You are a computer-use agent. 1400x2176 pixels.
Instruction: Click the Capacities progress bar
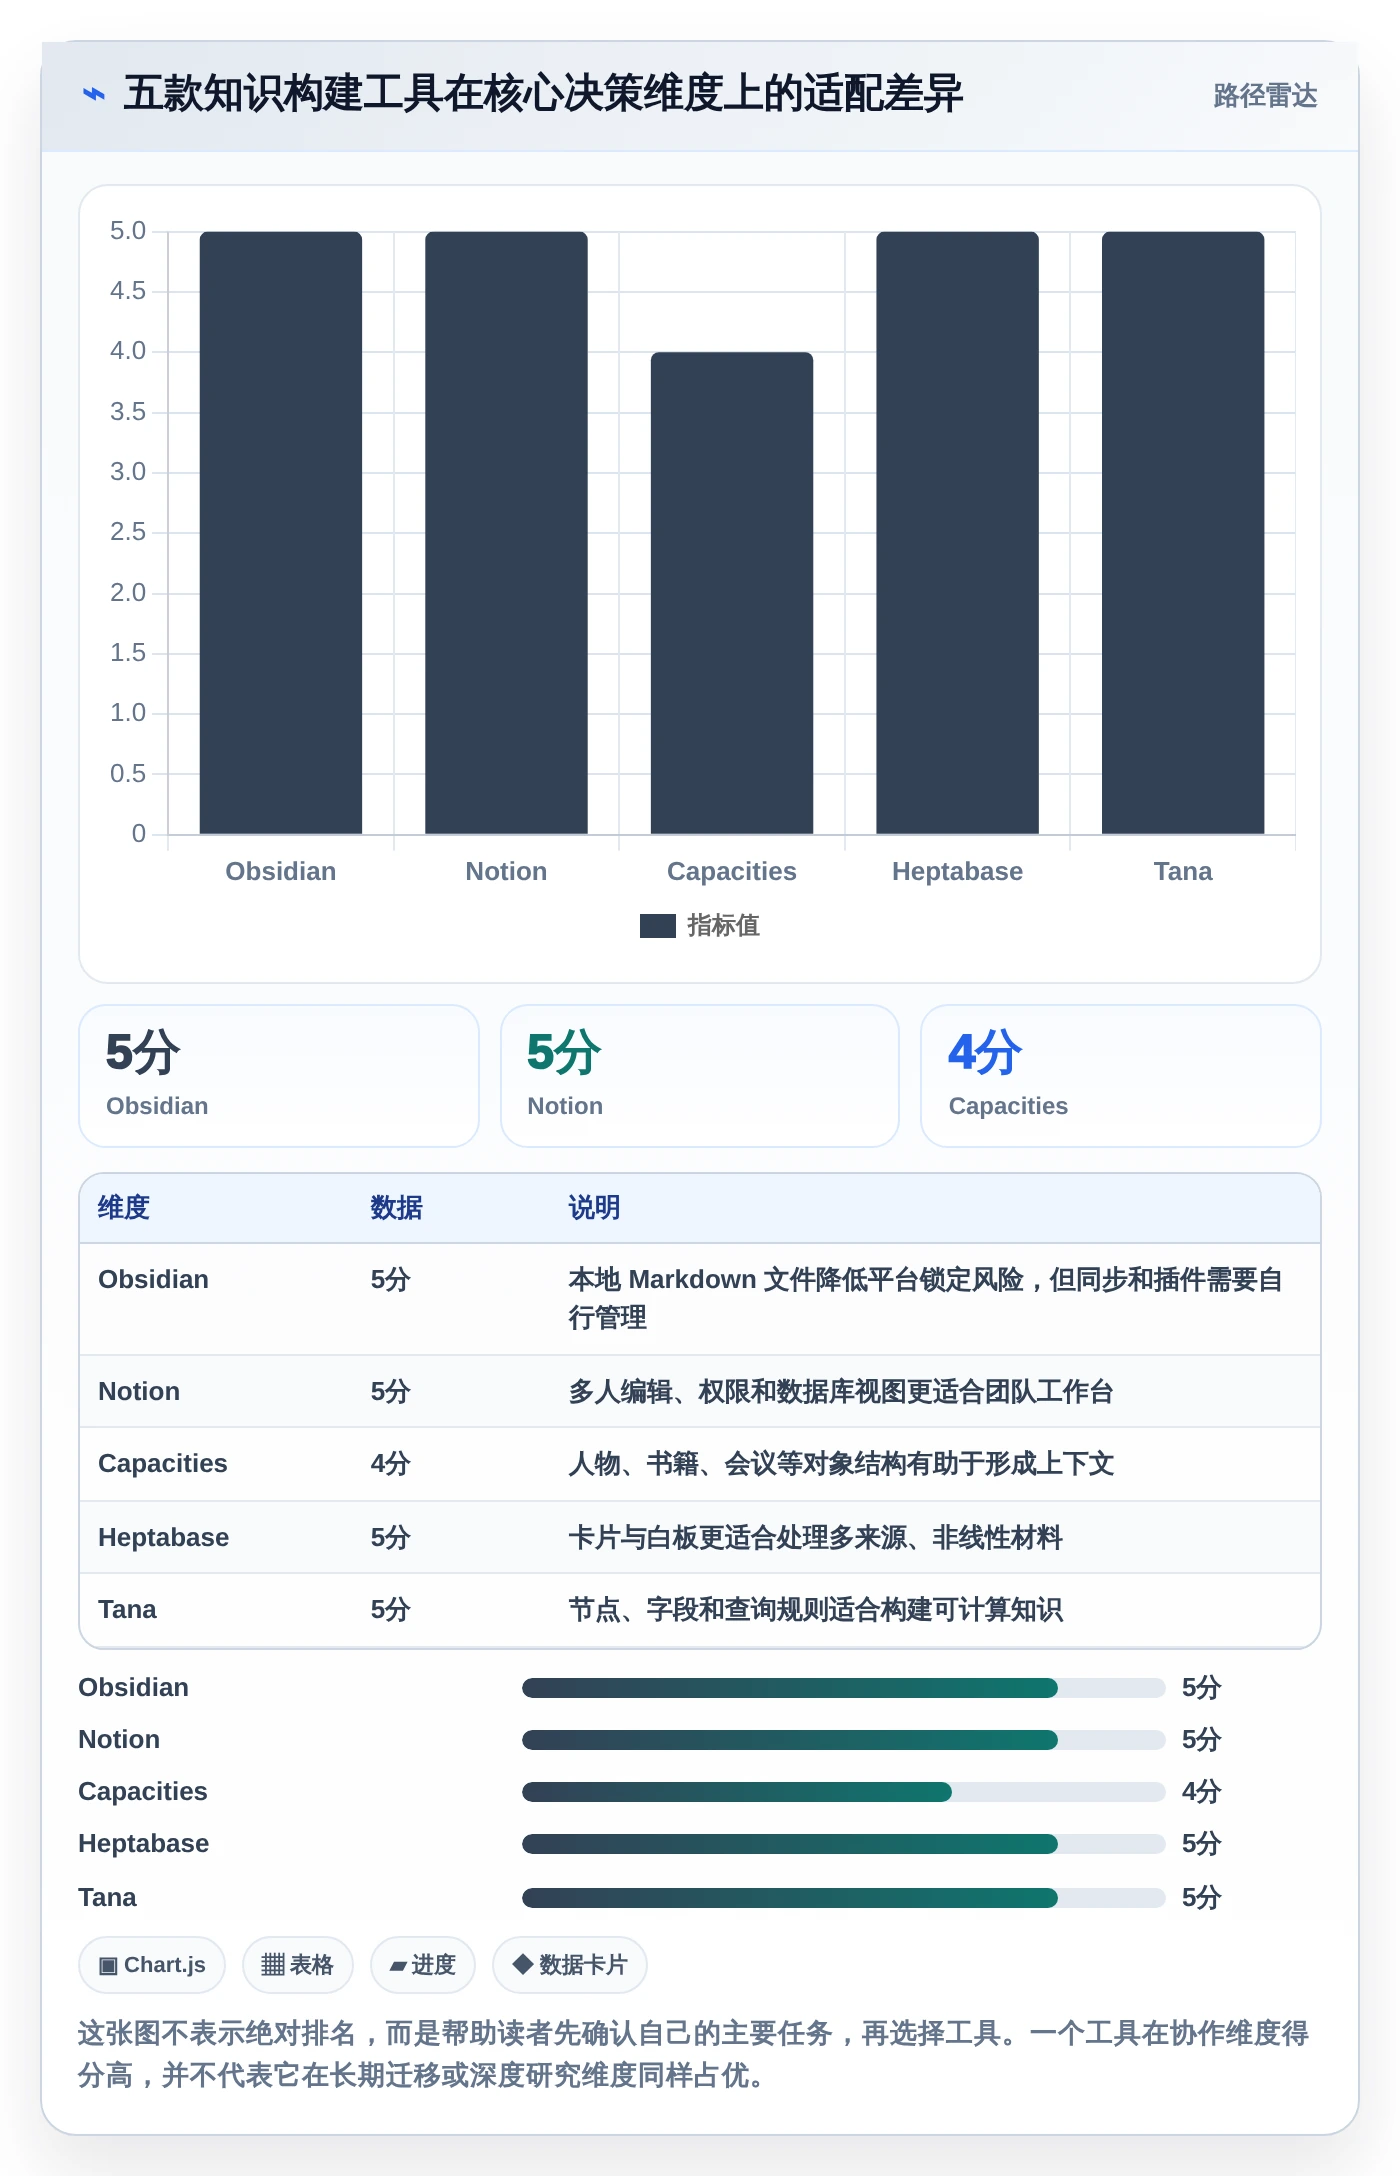pos(843,1792)
